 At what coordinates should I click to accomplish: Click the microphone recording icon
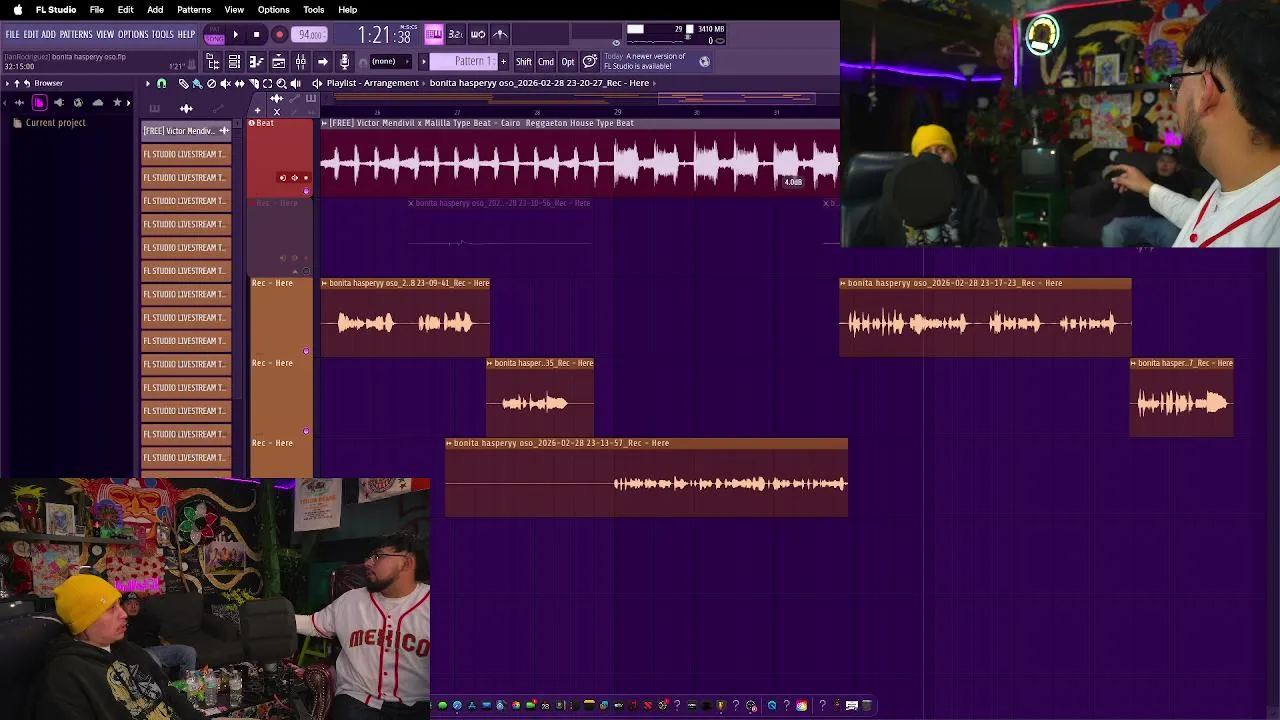coord(344,62)
